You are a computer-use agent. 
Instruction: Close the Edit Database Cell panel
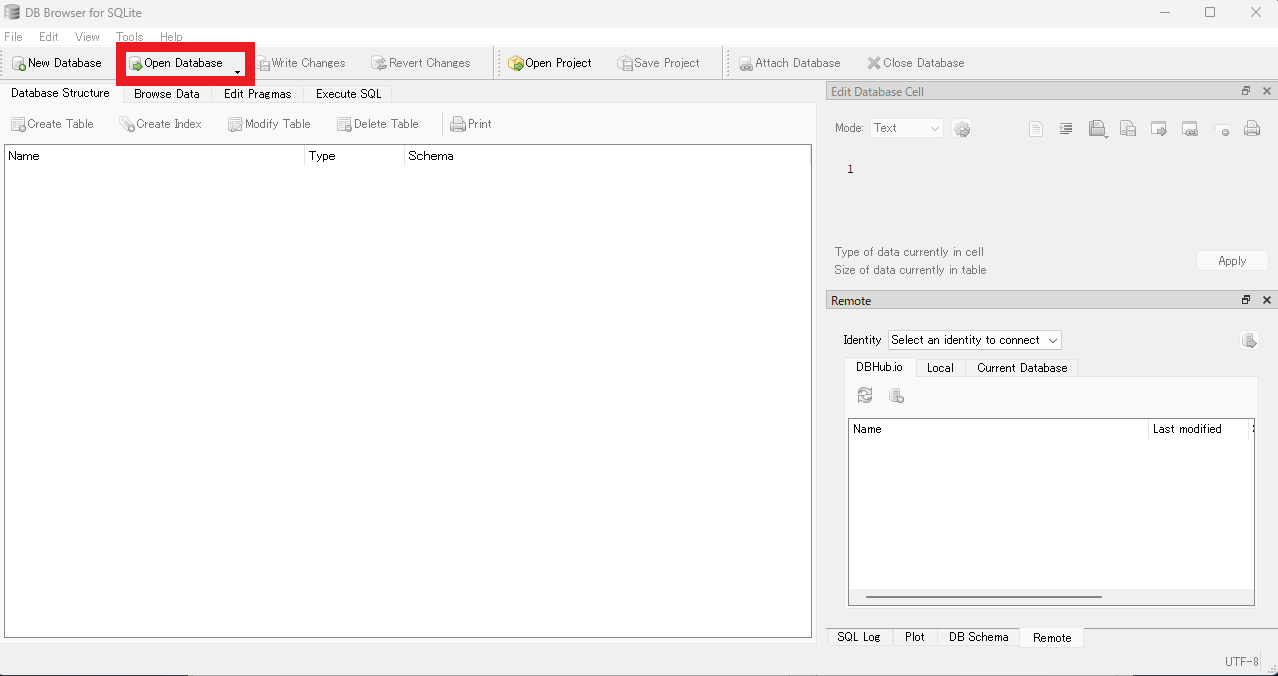1267,91
